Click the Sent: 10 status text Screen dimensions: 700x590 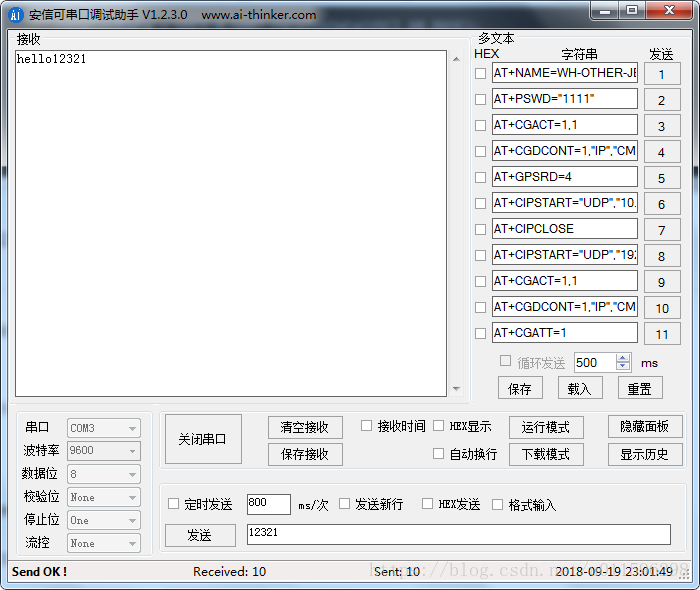(x=397, y=572)
